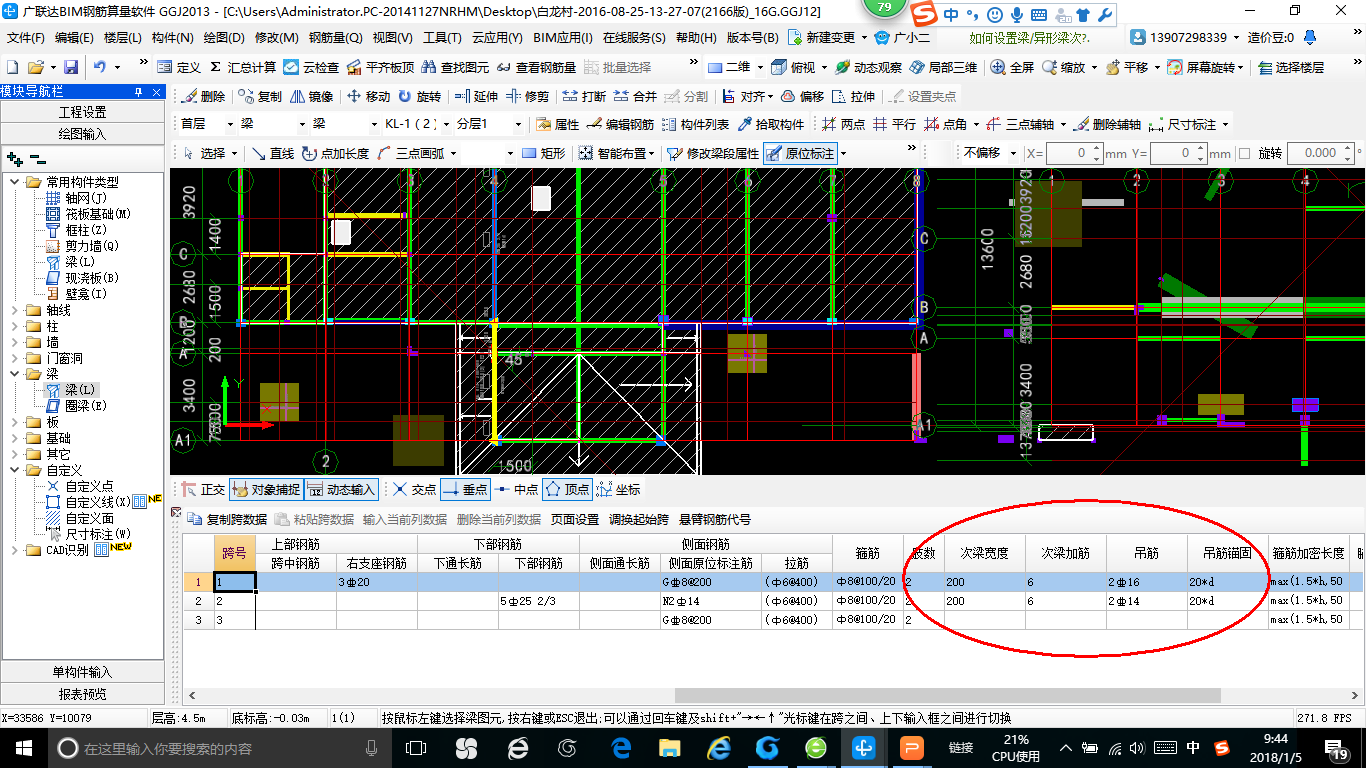The image size is (1366, 768).
Task: Click the undo arrow icon
Action: (100, 67)
